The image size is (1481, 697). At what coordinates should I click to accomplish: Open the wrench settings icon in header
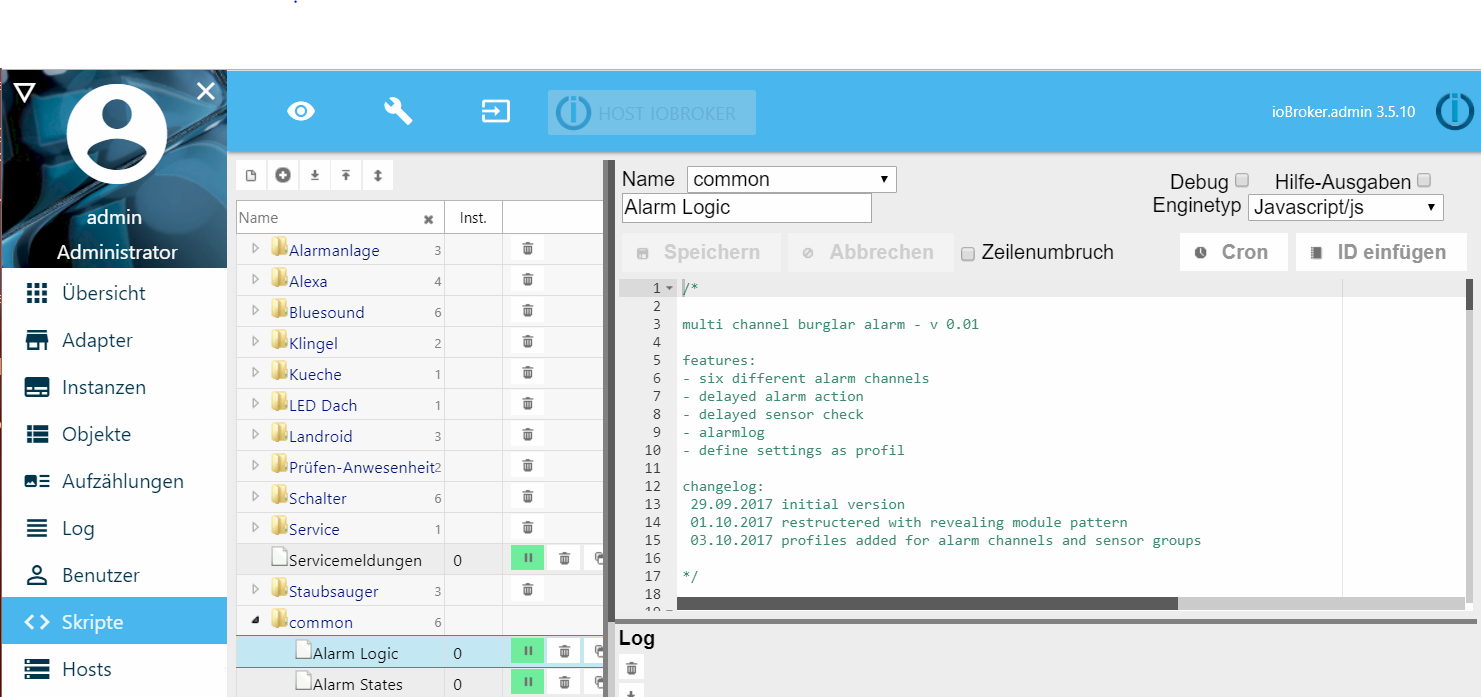(x=398, y=111)
